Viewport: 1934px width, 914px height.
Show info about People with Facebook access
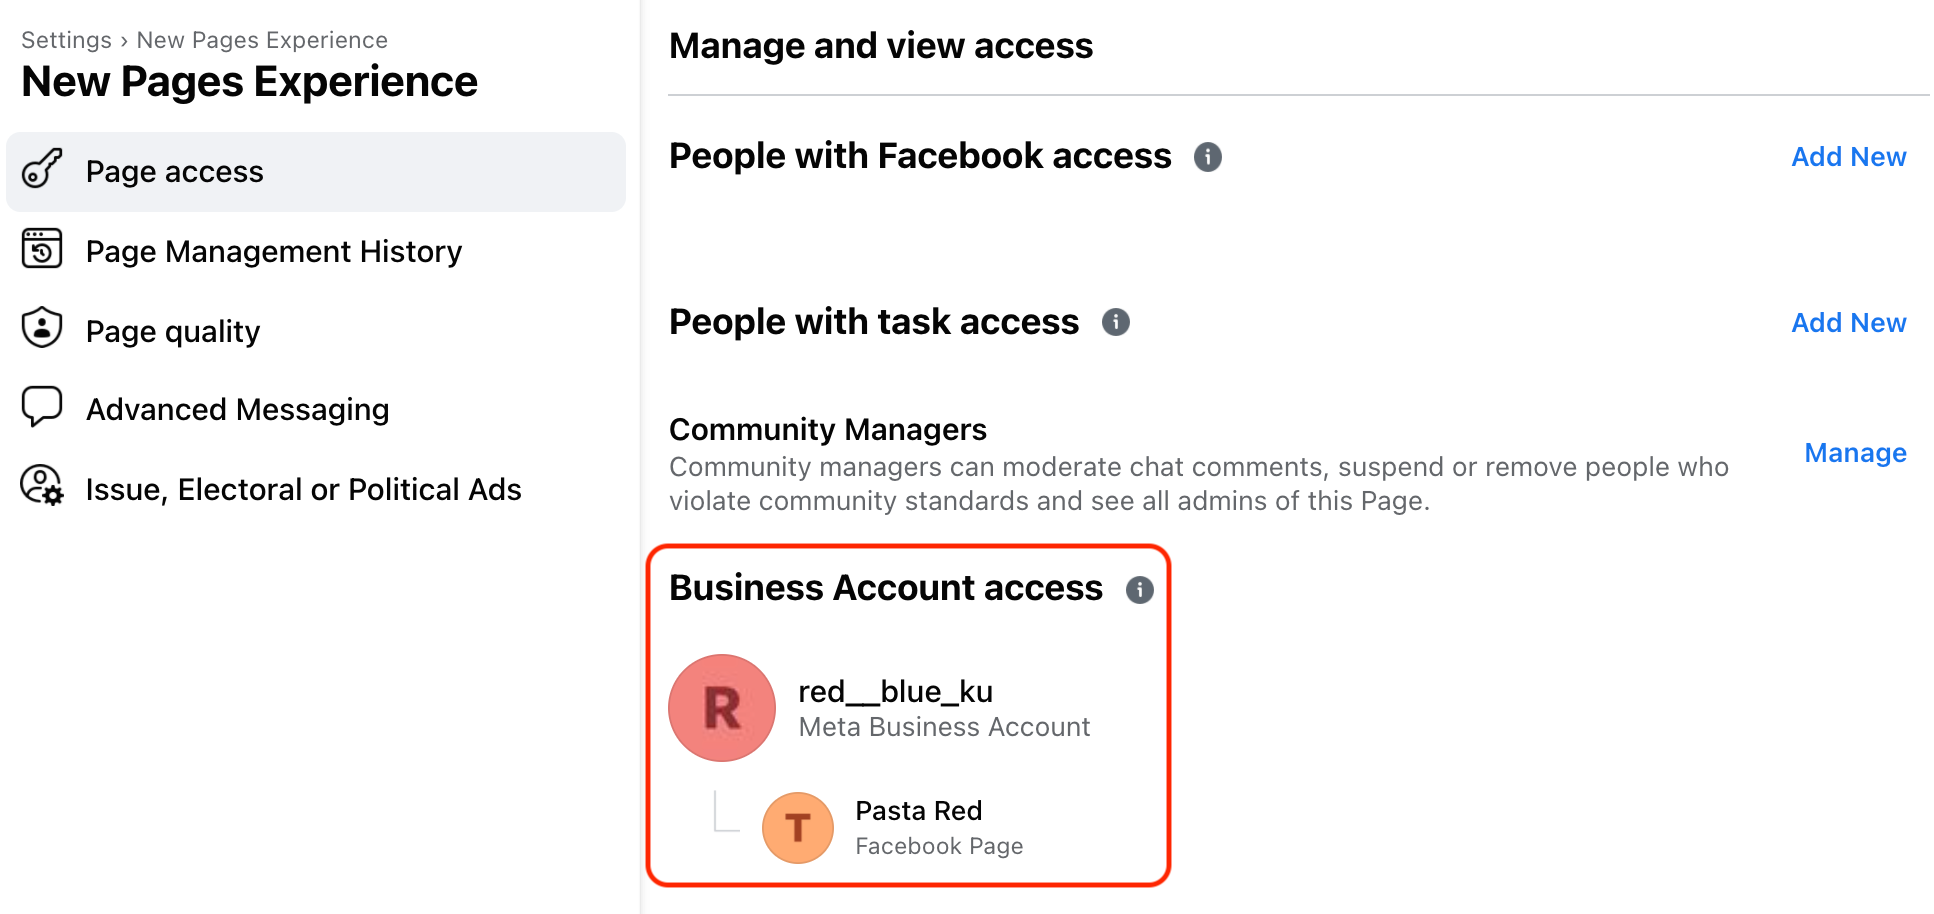1208,157
